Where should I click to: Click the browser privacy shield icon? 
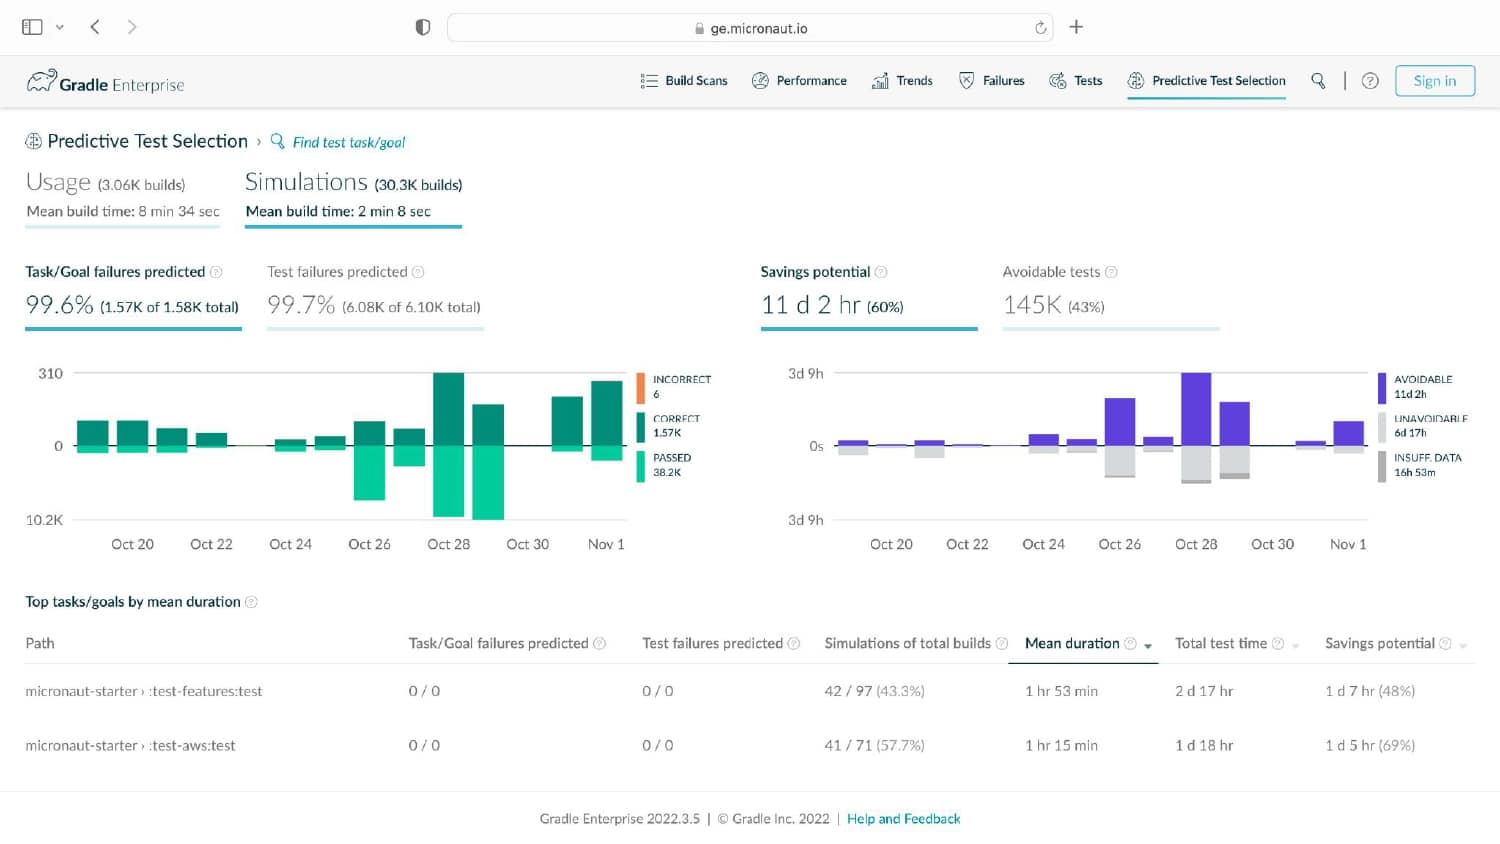coord(423,27)
